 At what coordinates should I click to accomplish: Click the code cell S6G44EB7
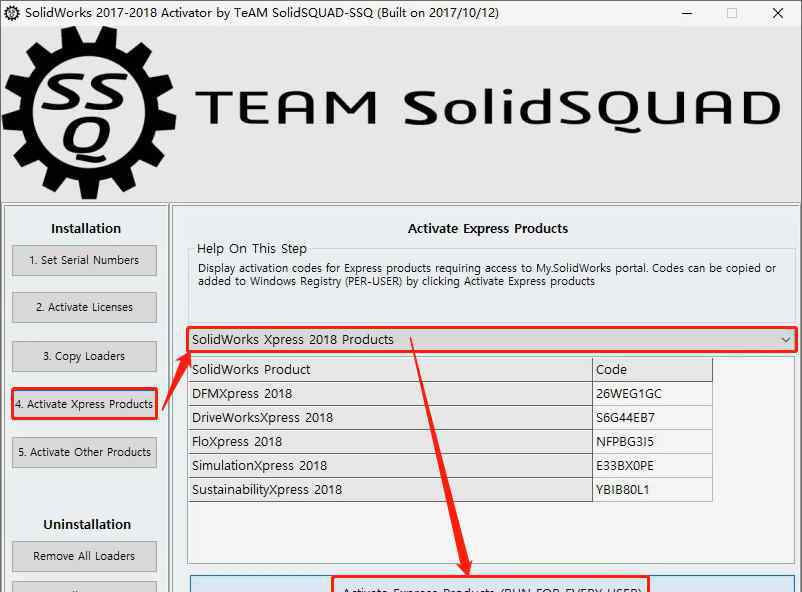point(652,418)
